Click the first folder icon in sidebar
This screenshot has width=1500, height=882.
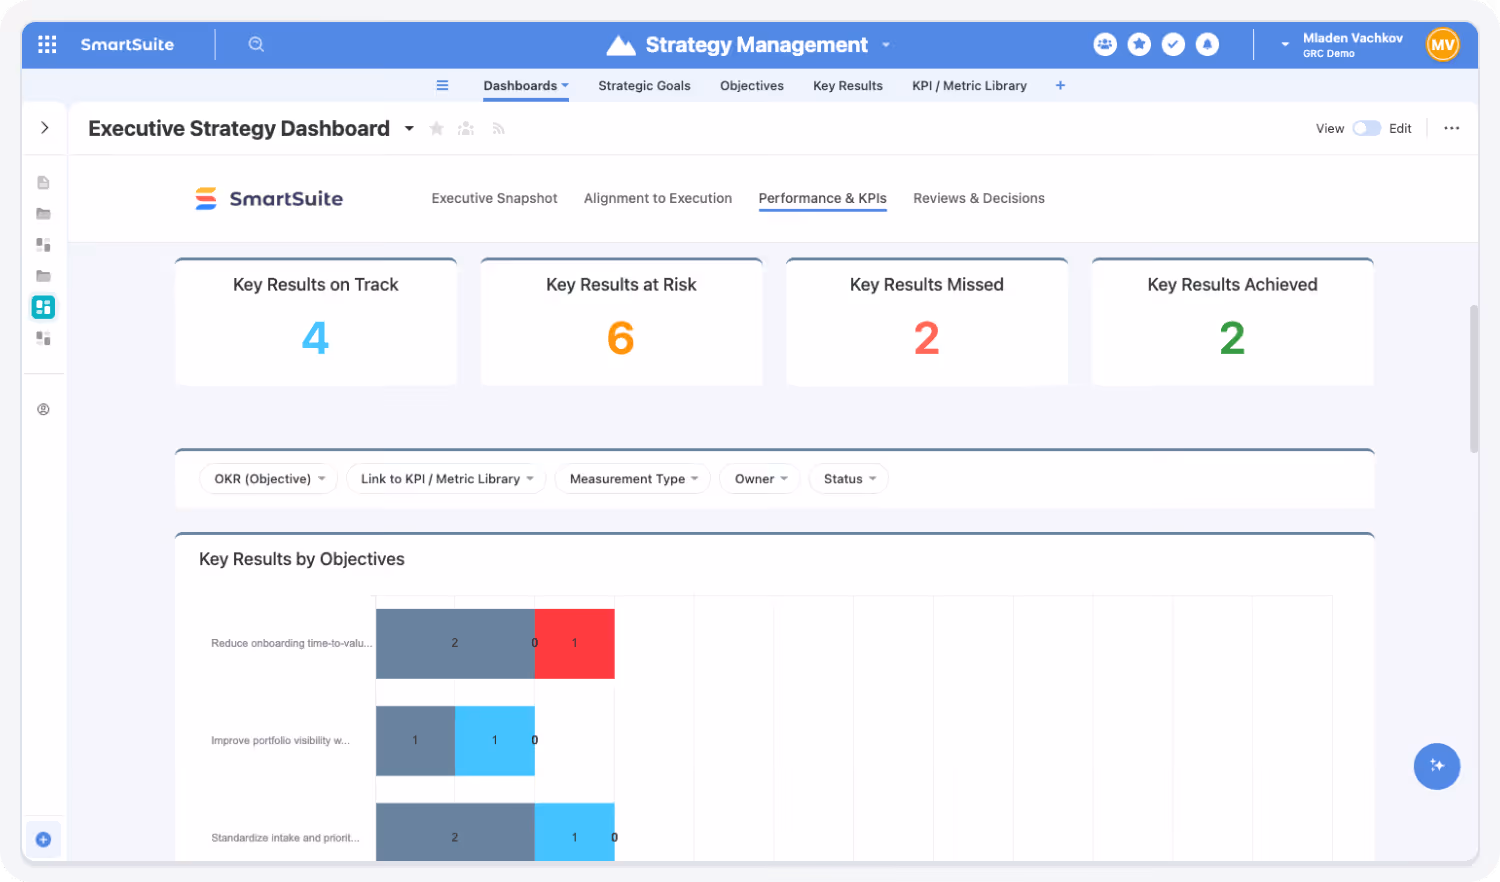click(x=43, y=213)
